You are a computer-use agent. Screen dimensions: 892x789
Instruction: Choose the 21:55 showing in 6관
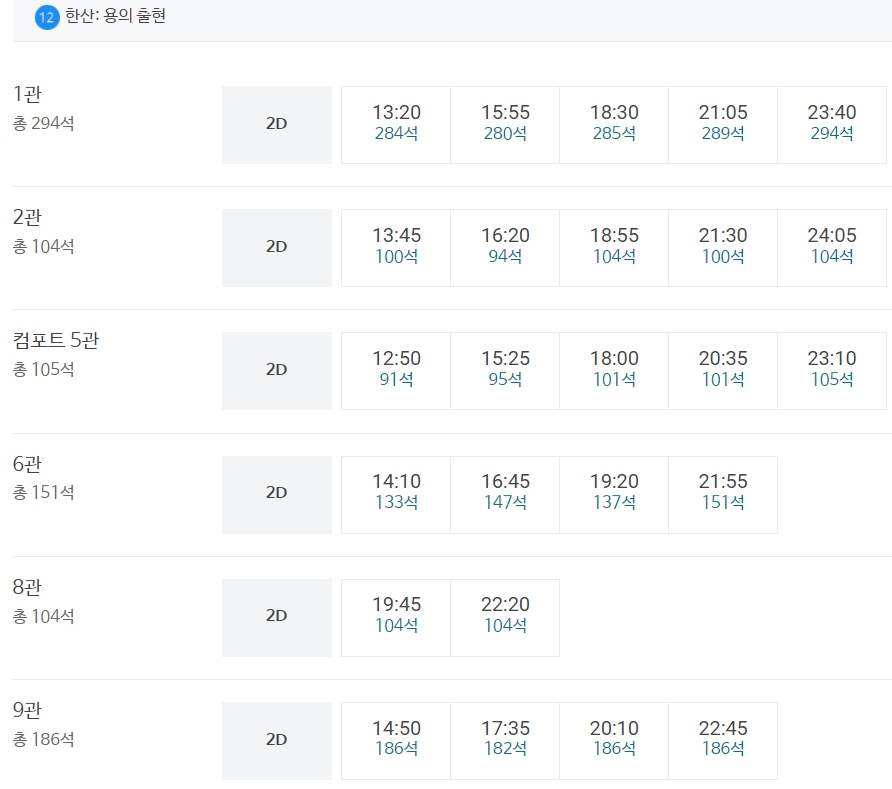coord(723,495)
